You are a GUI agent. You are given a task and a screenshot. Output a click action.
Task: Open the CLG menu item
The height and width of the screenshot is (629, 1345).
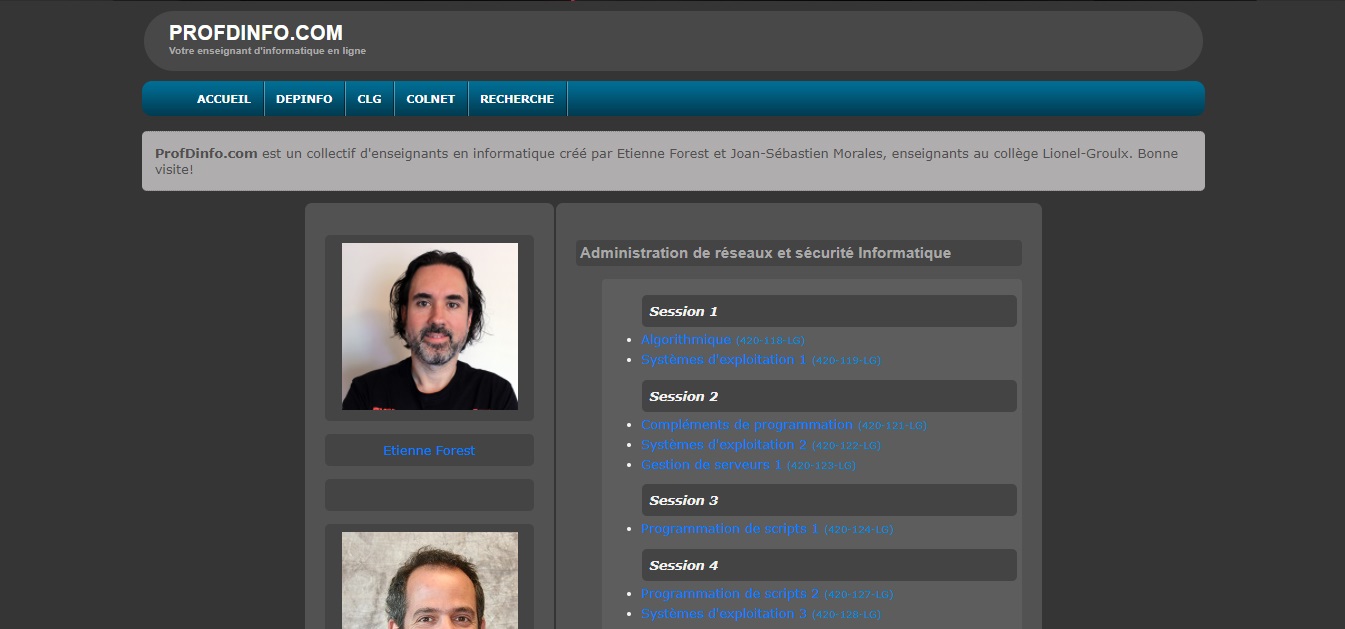coord(370,99)
